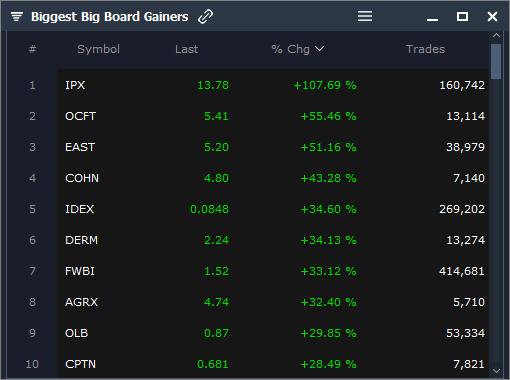Click the EAST last price 5.20

pos(216,147)
